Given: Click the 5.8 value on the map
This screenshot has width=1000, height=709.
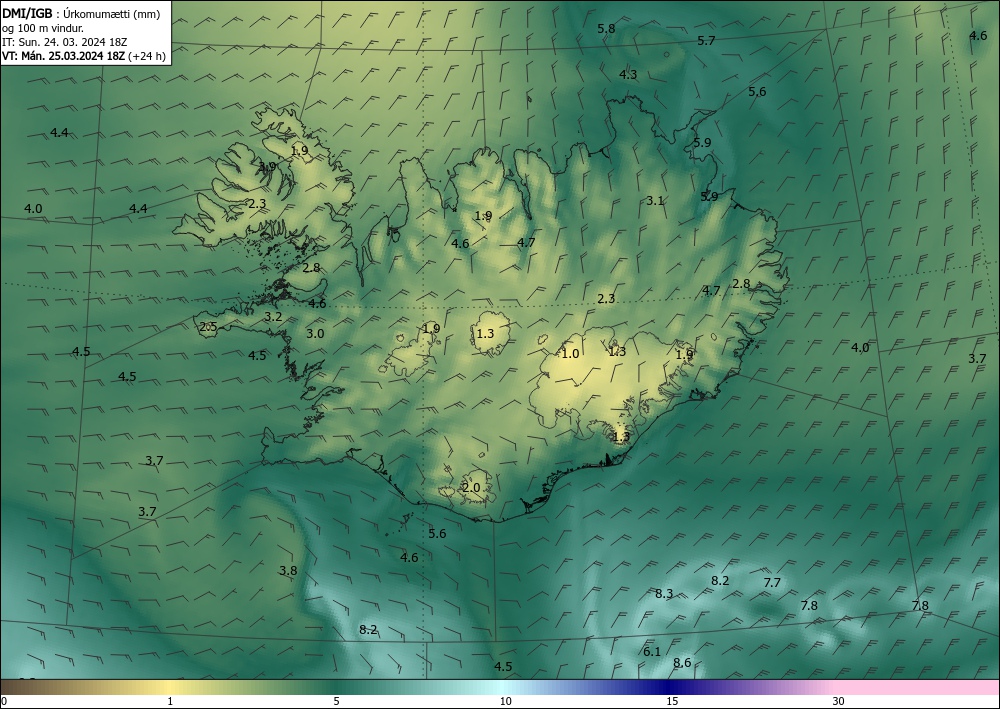Looking at the screenshot, I should [607, 29].
